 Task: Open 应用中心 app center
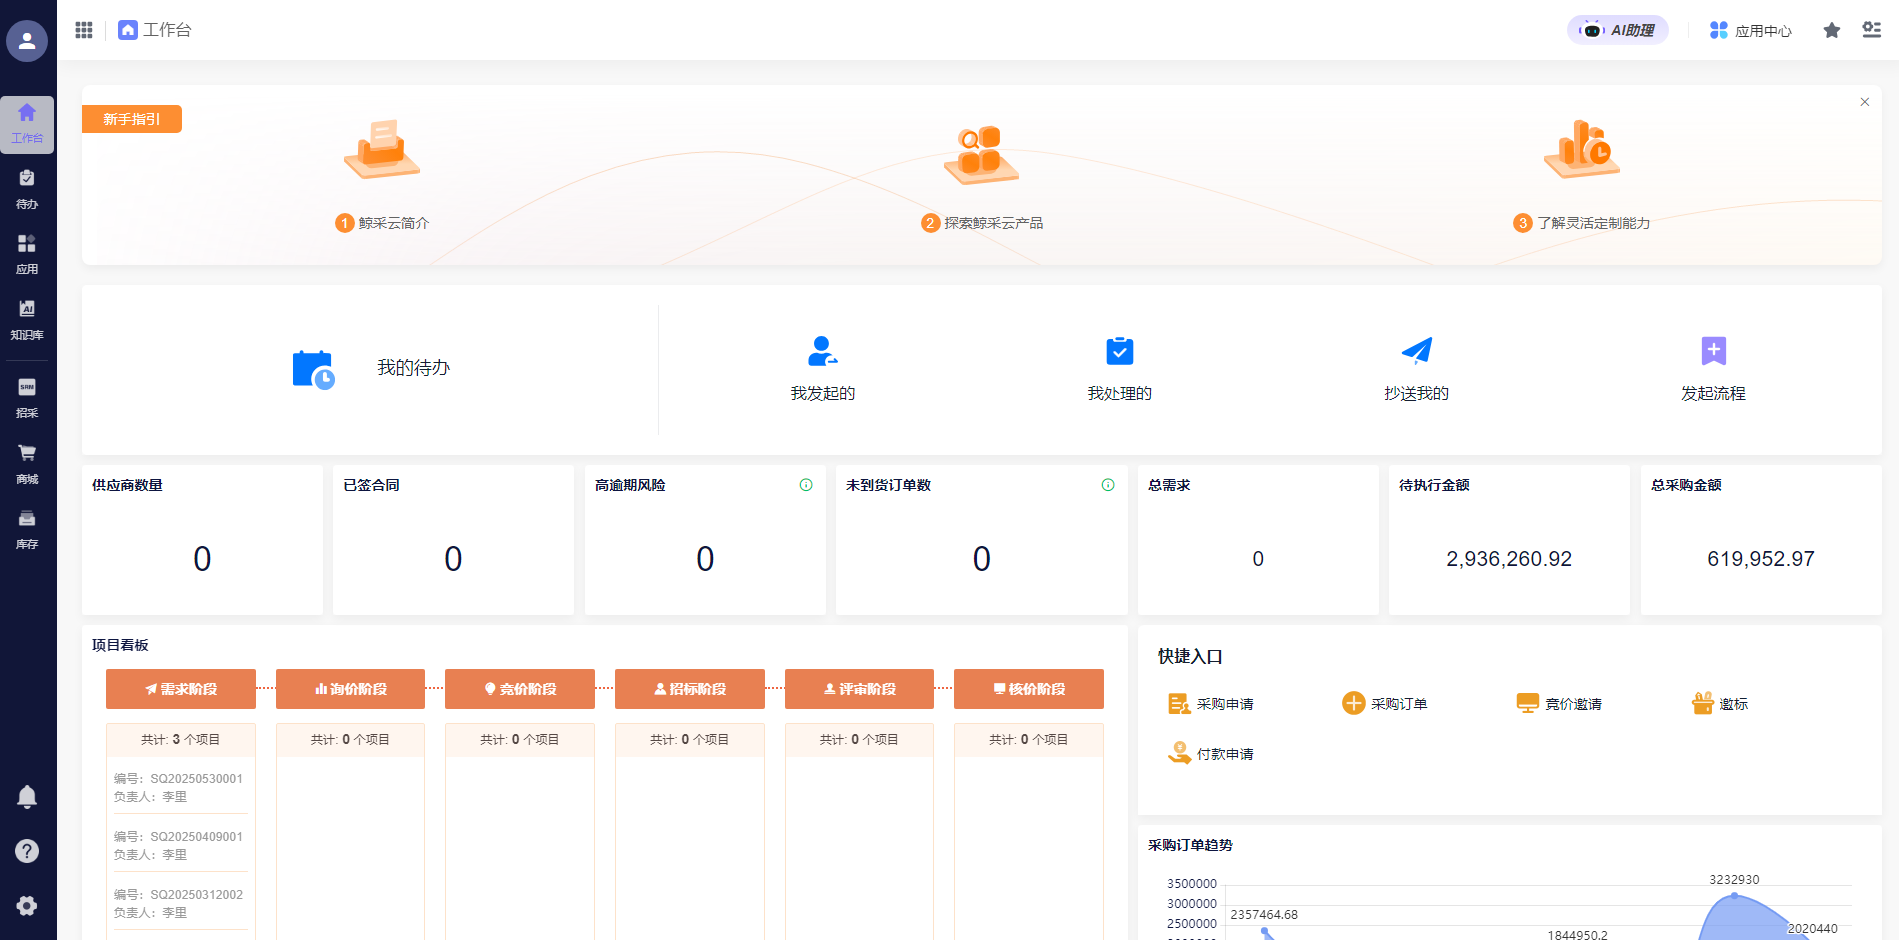pyautogui.click(x=1750, y=30)
